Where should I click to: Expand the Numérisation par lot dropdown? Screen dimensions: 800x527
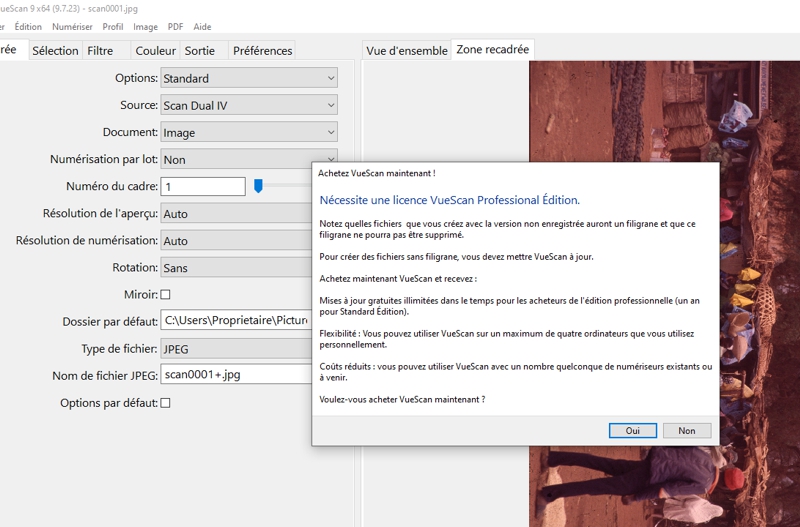click(x=249, y=157)
